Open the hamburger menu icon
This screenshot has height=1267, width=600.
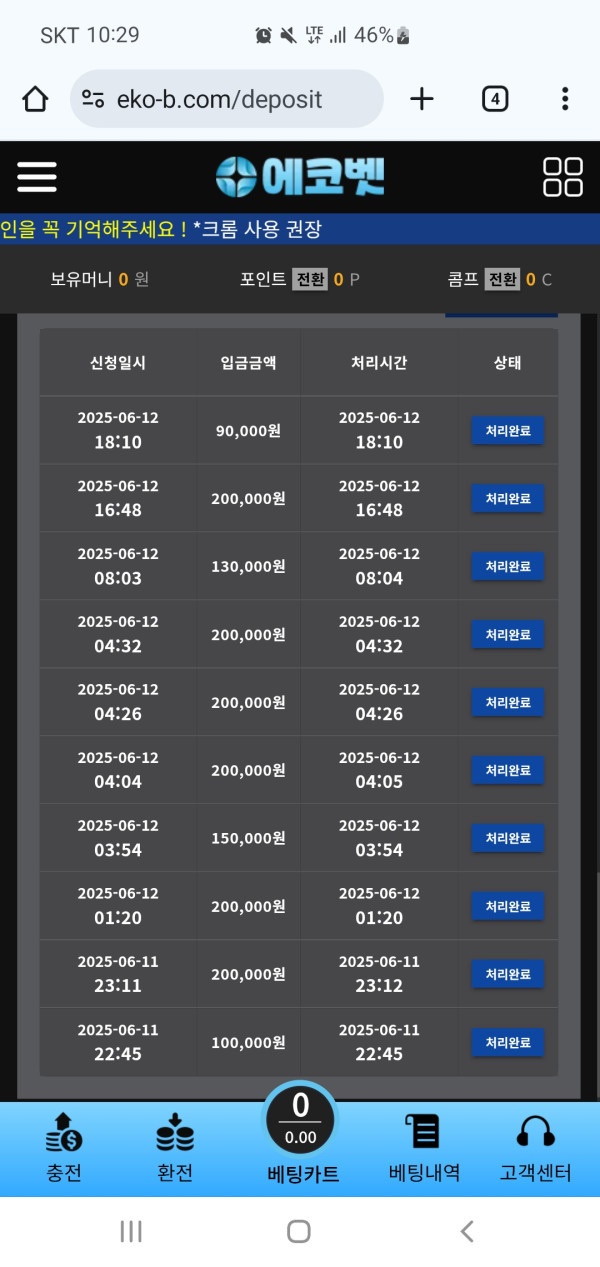coord(37,177)
